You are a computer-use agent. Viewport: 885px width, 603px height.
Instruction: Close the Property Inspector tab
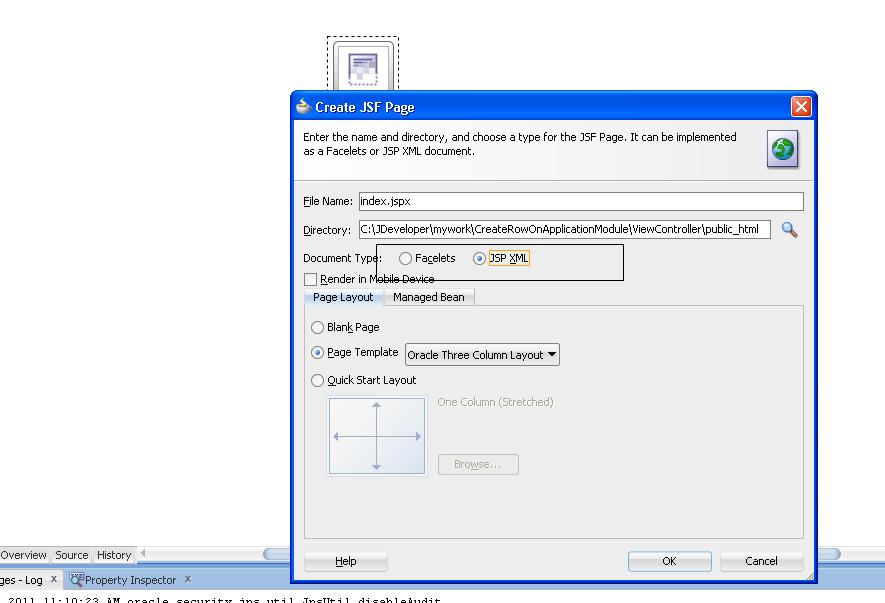point(188,579)
